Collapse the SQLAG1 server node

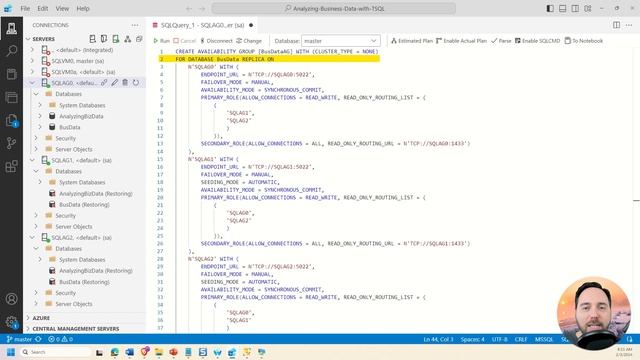coord(32,160)
